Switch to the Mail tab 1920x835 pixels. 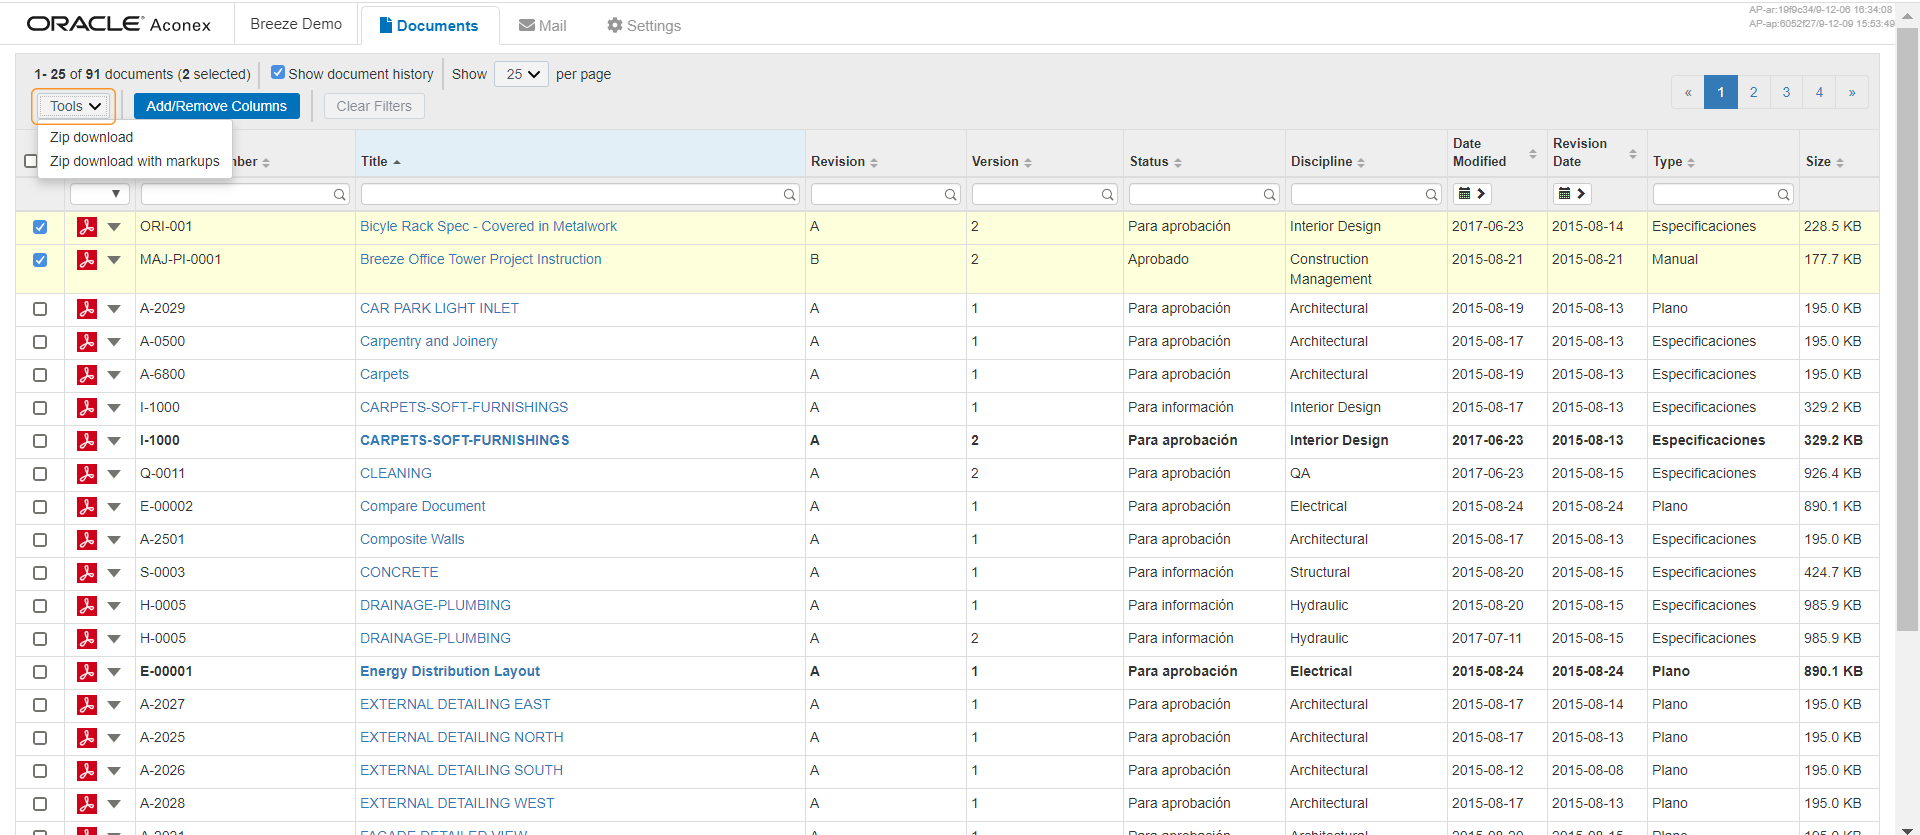542,26
